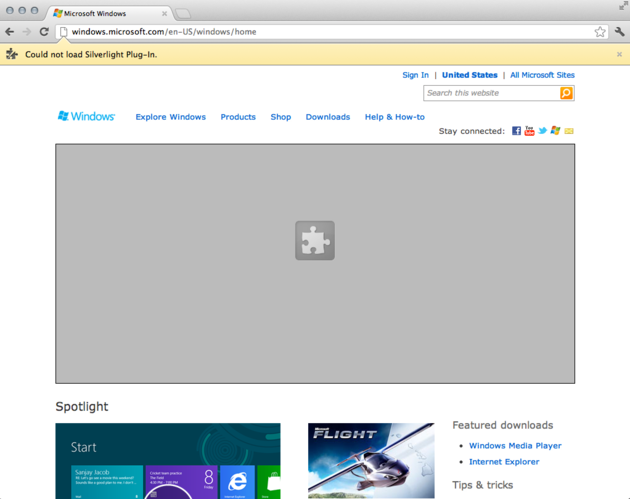Click the missing plug-in puzzle piece
Image resolution: width=630 pixels, height=499 pixels.
(x=315, y=240)
